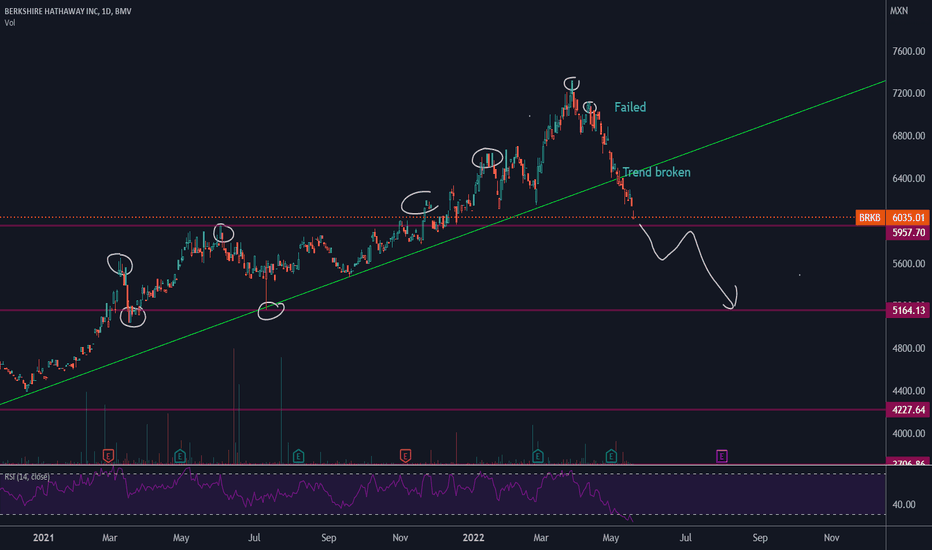Click the 6400.00 price axis label
This screenshot has width=932, height=550.
click(908, 178)
